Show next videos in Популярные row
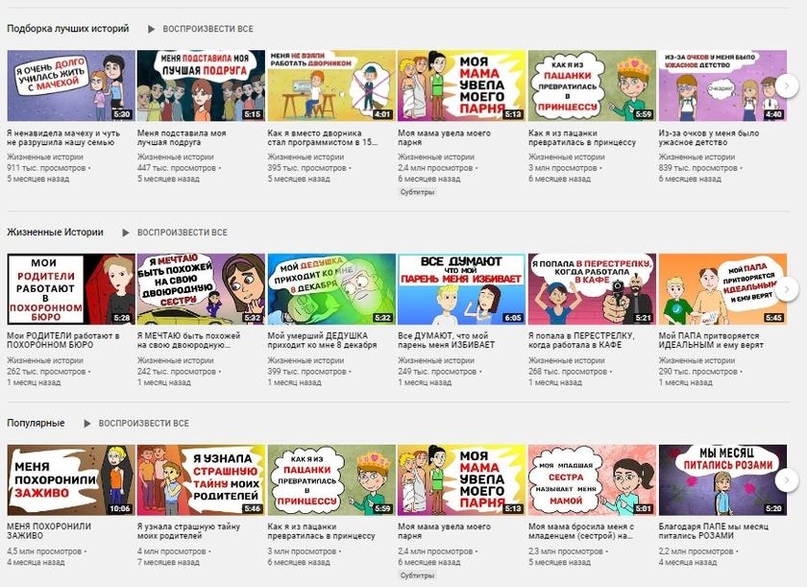The height and width of the screenshot is (587, 807). click(787, 480)
